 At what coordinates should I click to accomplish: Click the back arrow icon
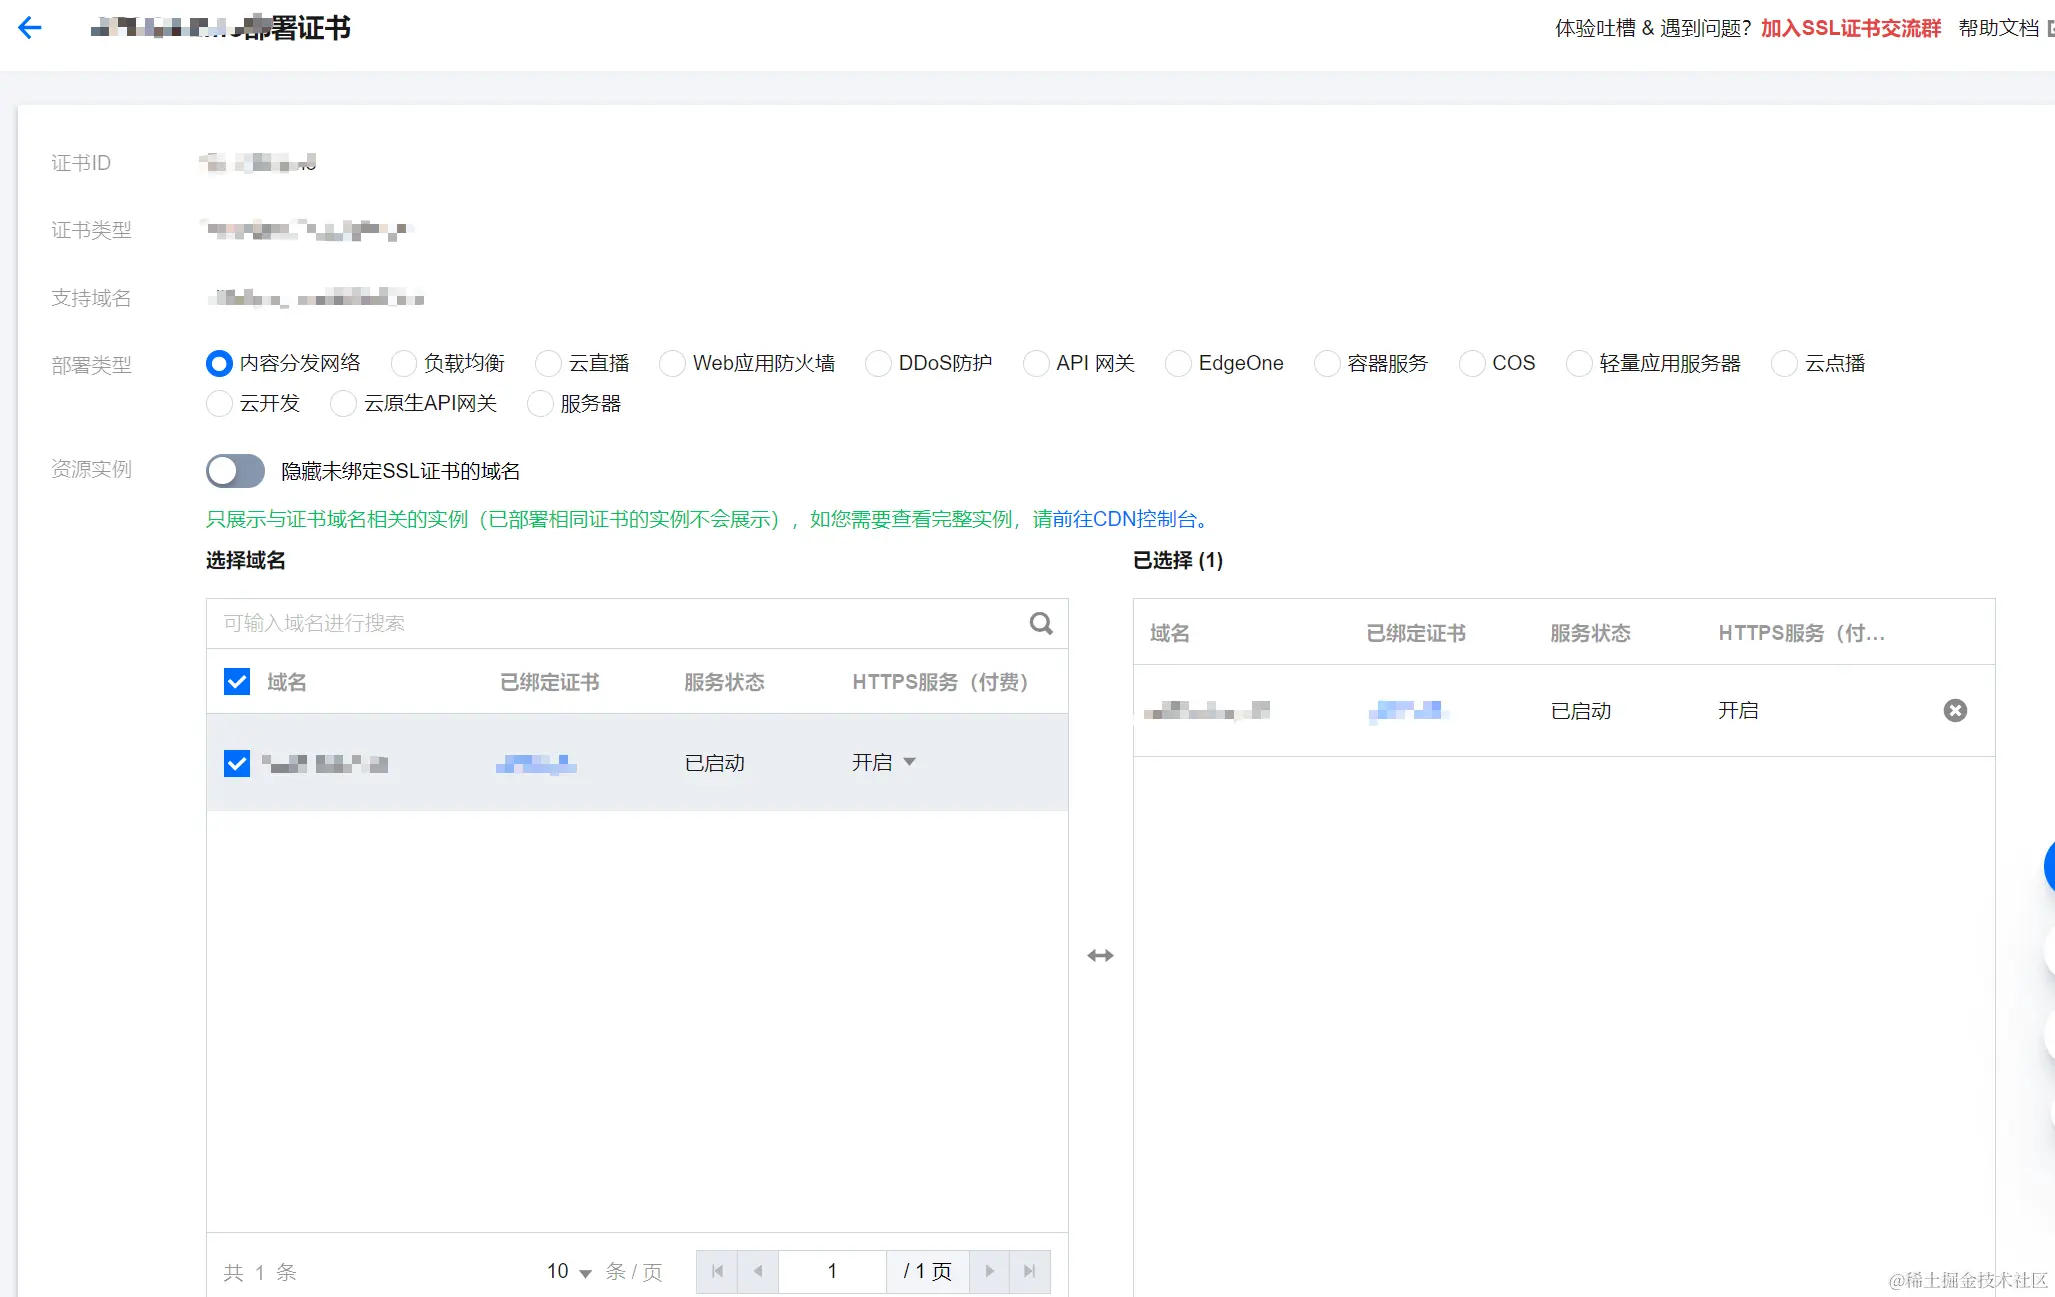coord(30,28)
